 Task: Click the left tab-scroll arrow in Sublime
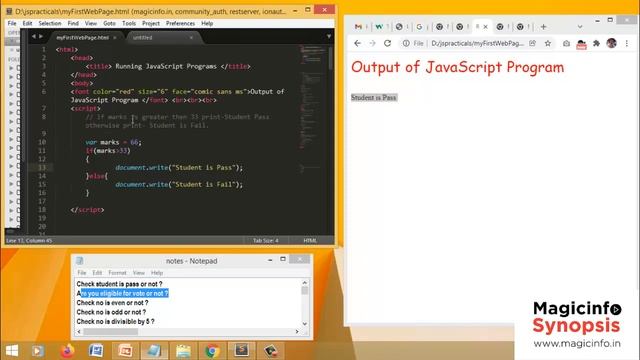pos(33,37)
